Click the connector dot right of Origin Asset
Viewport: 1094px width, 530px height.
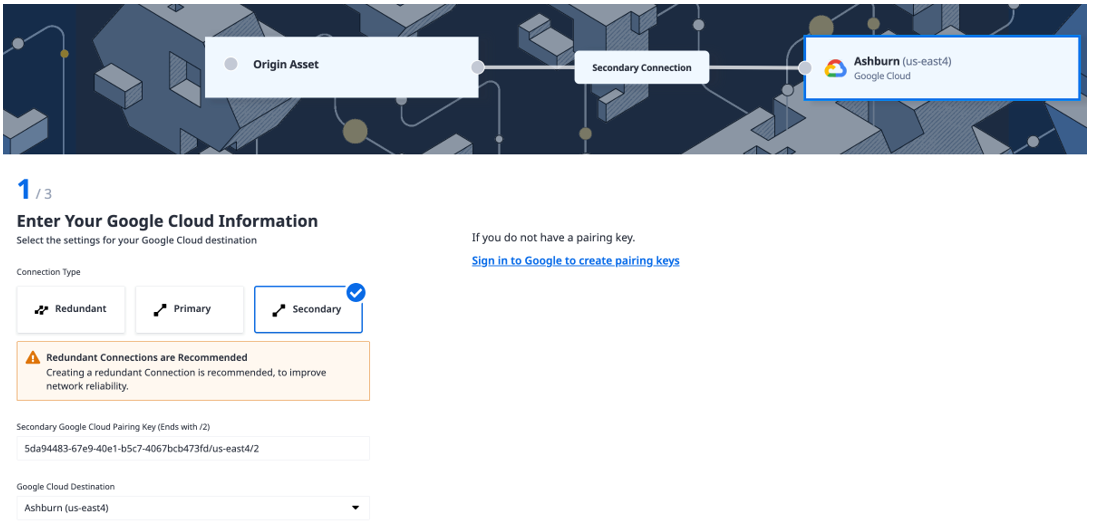pyautogui.click(x=478, y=68)
